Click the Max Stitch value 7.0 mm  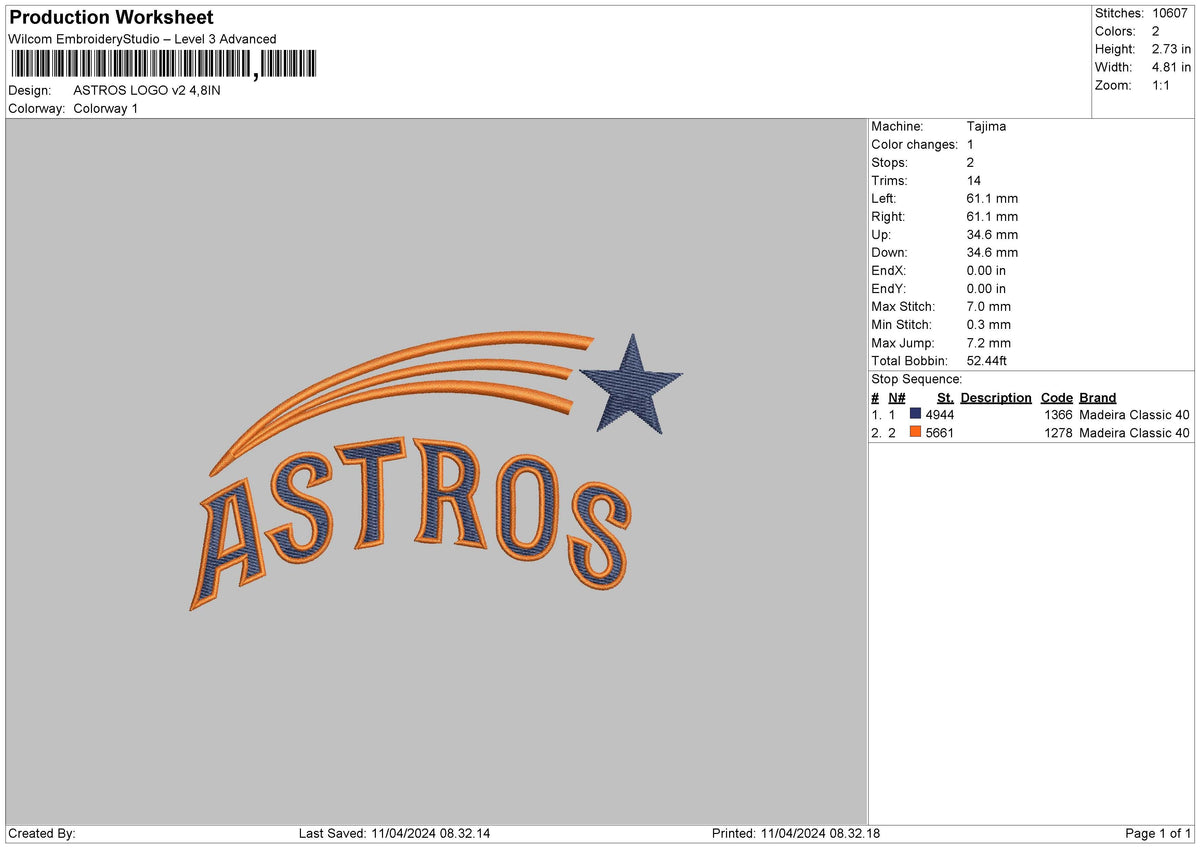pyautogui.click(x=988, y=306)
